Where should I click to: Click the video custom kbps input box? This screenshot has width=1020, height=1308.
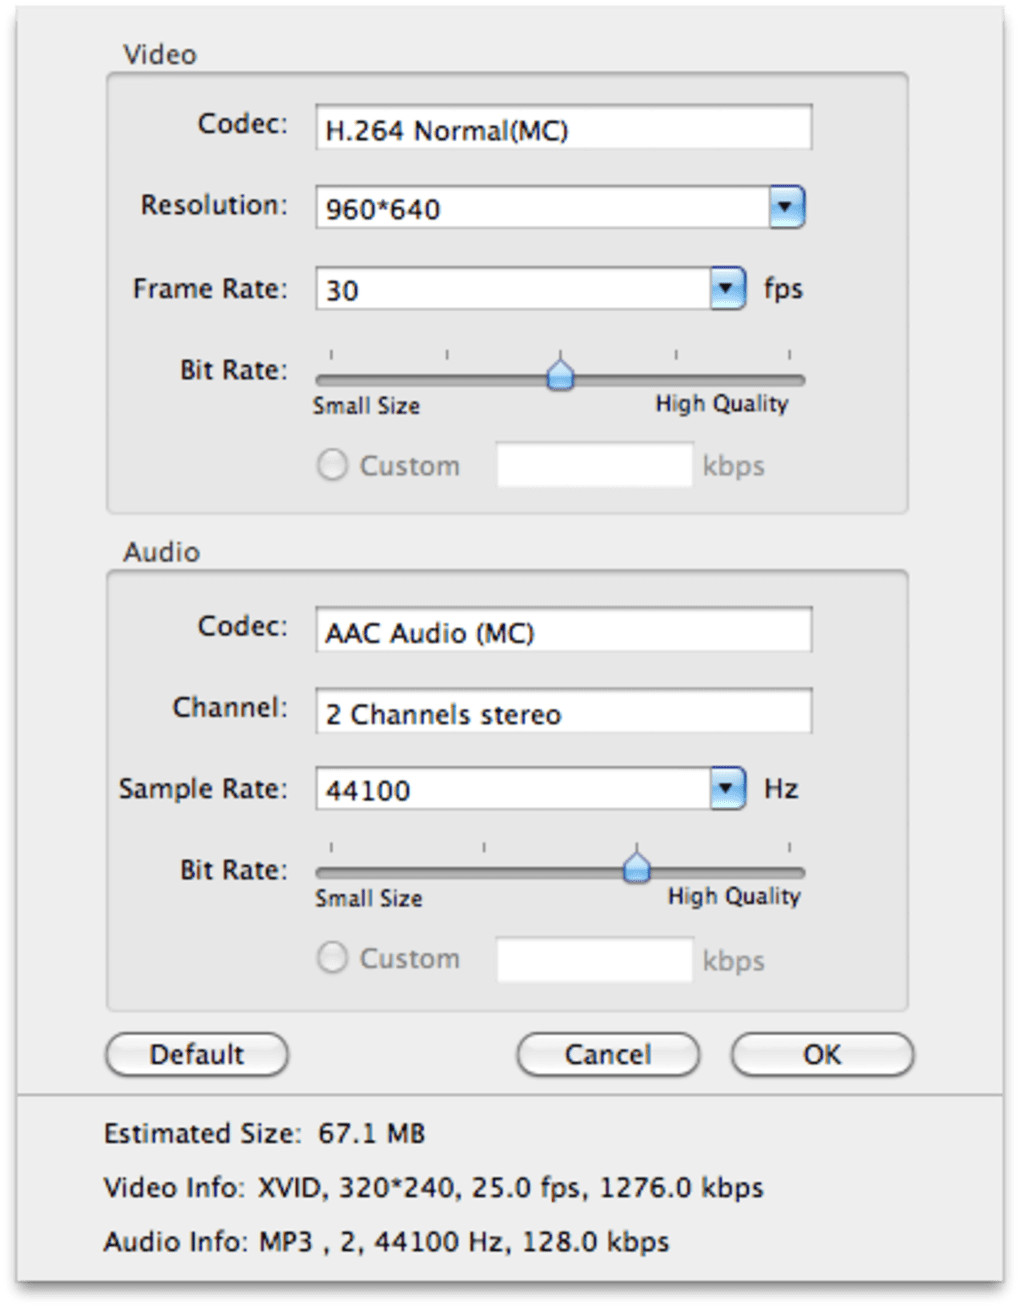pyautogui.click(x=594, y=466)
